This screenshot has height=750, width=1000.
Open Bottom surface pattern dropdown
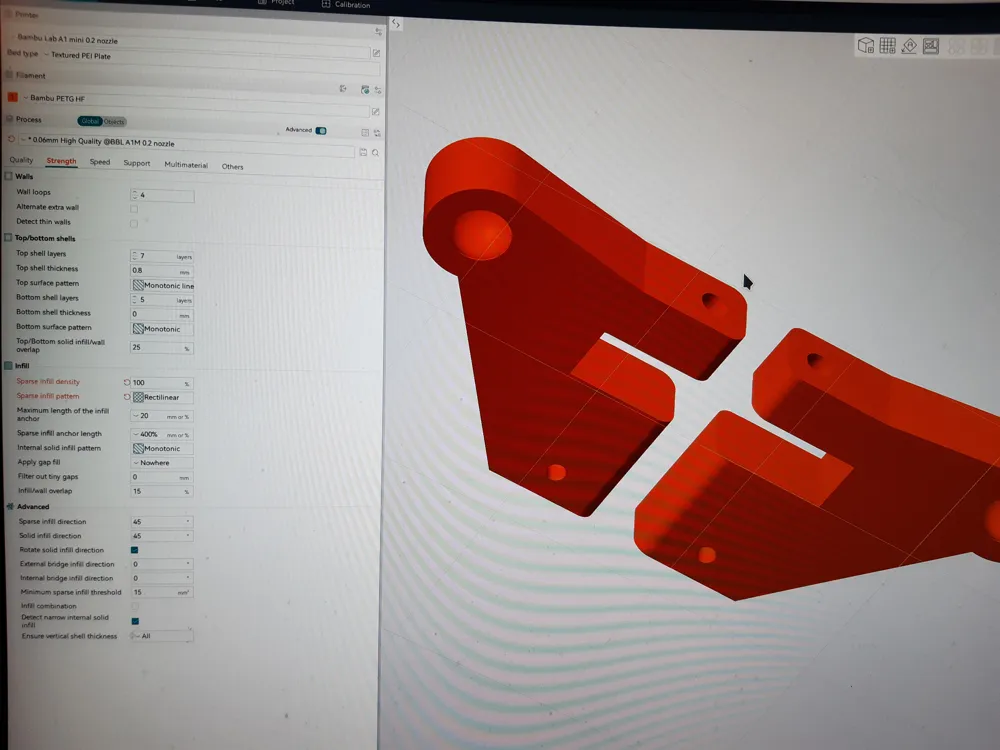click(162, 329)
